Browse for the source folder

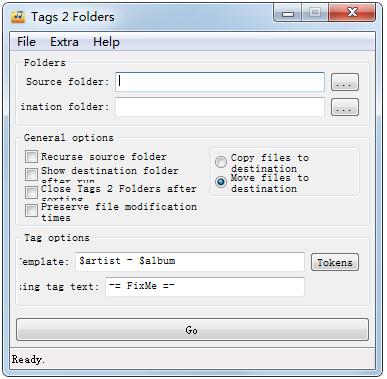coord(345,82)
